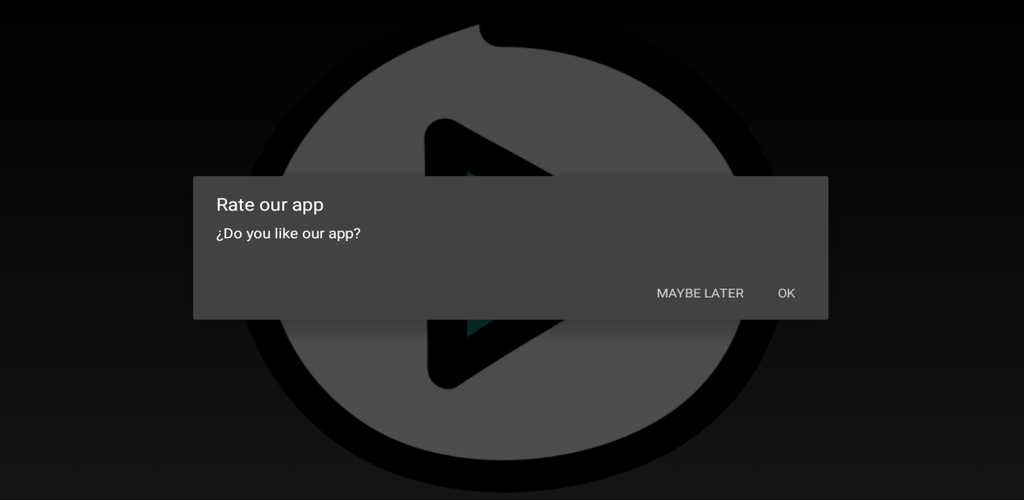The image size is (1024, 500).
Task: Click the 'Rate our app' dialog title
Action: [x=270, y=205]
